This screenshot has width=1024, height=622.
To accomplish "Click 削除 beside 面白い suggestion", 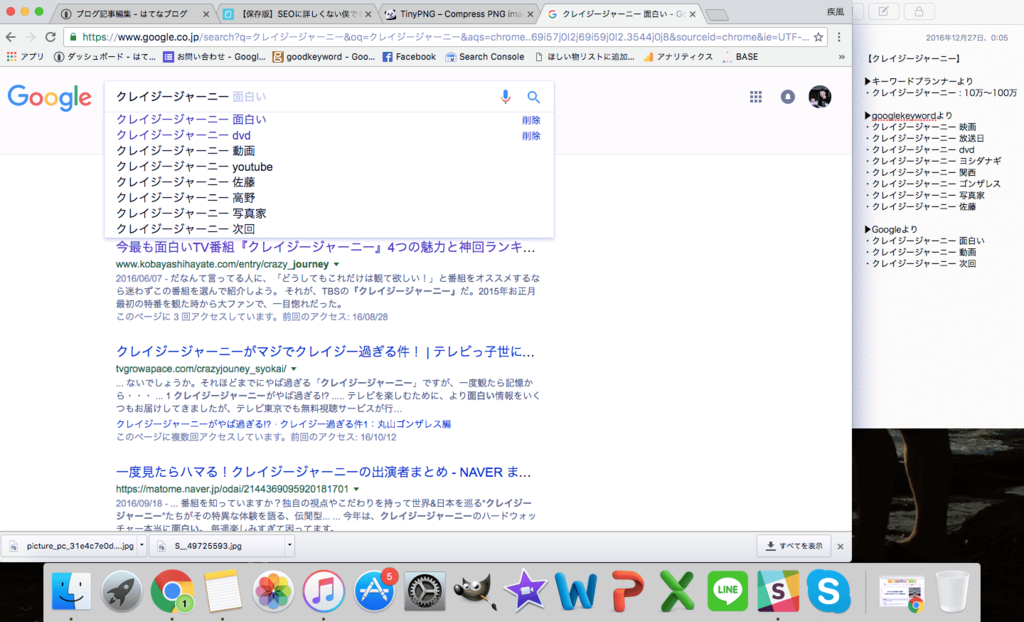I will point(531,120).
